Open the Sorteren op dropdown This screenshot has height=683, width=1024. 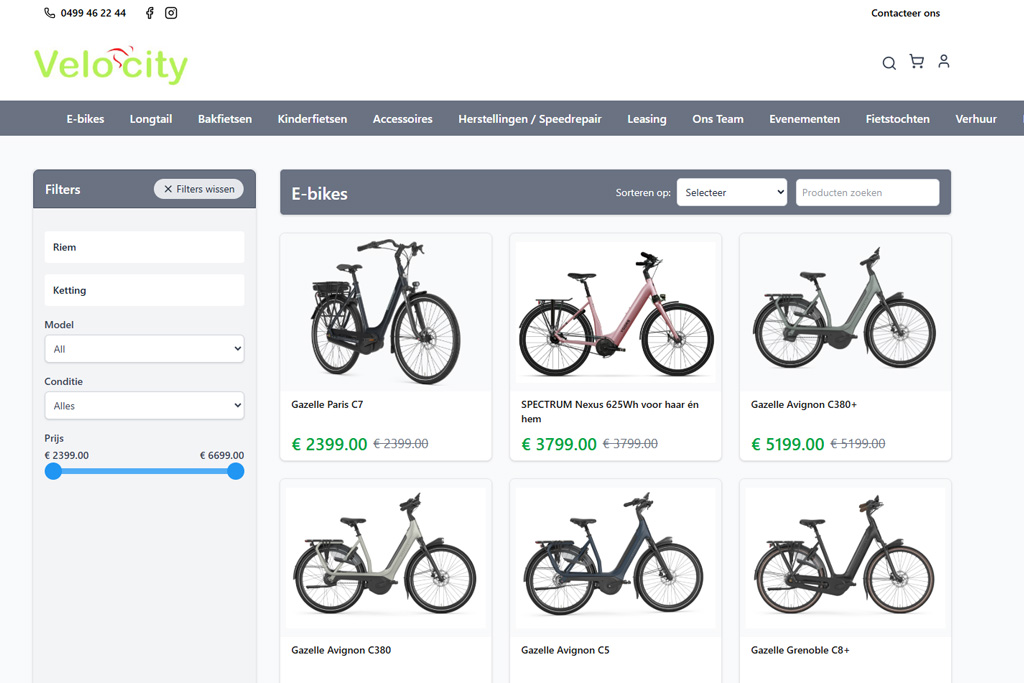(x=731, y=193)
